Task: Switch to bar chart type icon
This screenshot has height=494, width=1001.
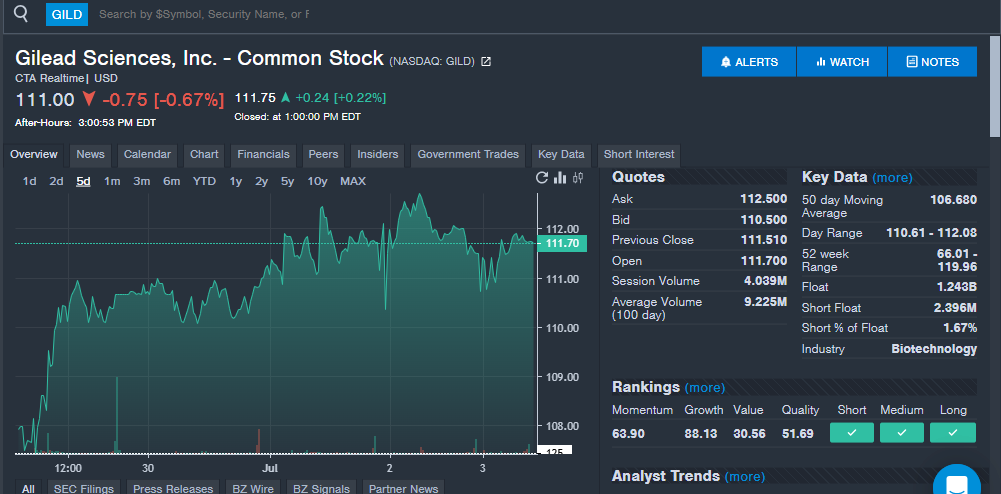Action: [x=560, y=177]
